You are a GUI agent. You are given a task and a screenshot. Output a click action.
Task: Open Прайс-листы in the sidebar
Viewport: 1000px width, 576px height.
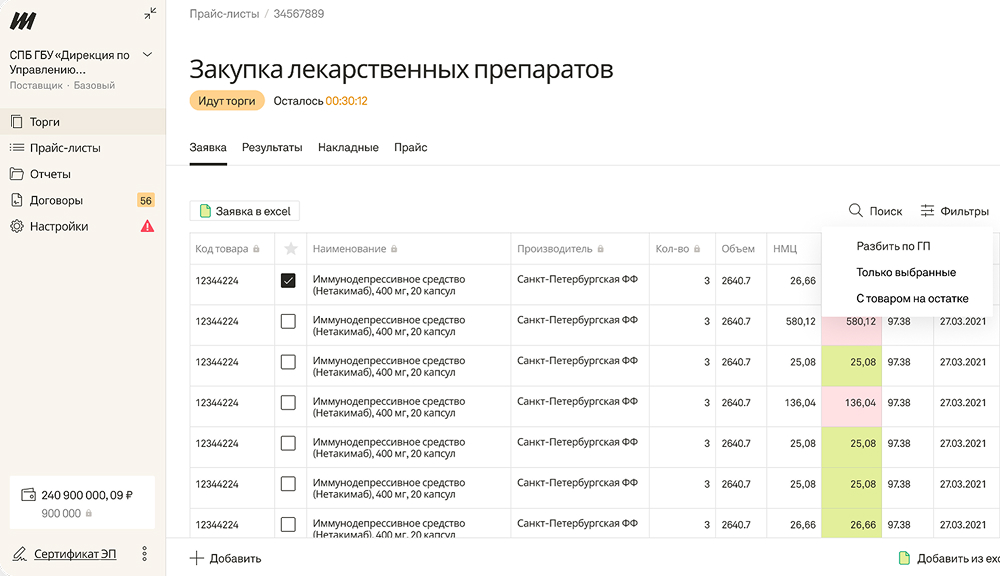[65, 148]
